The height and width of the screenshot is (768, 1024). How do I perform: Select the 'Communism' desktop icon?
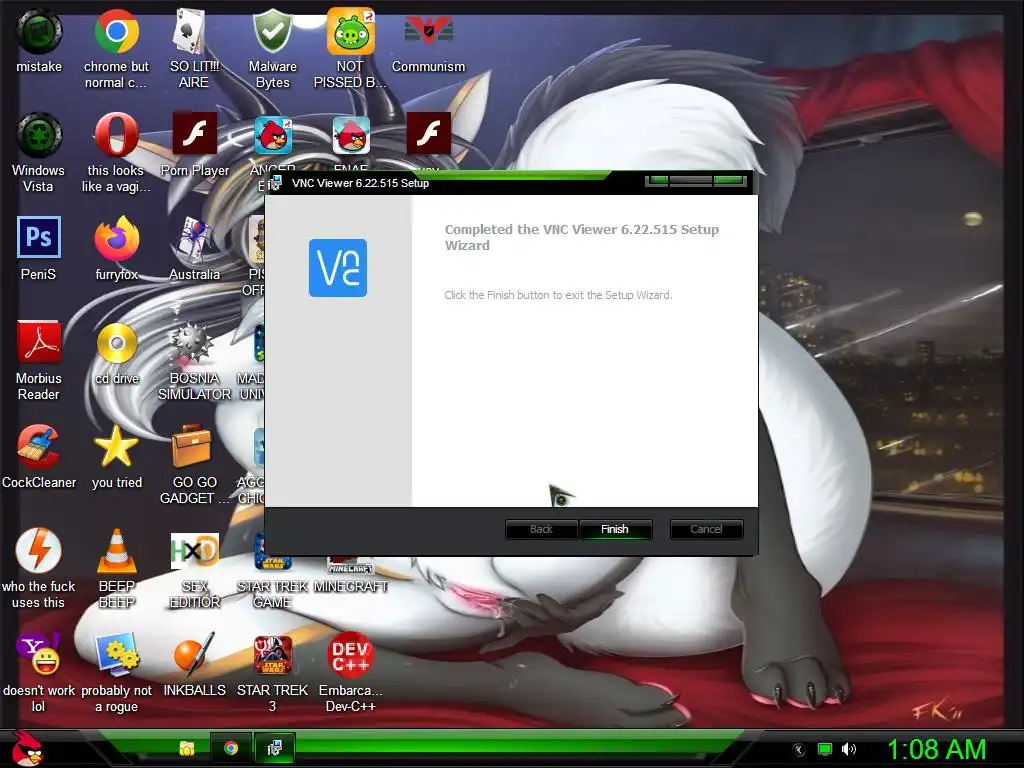pyautogui.click(x=428, y=31)
